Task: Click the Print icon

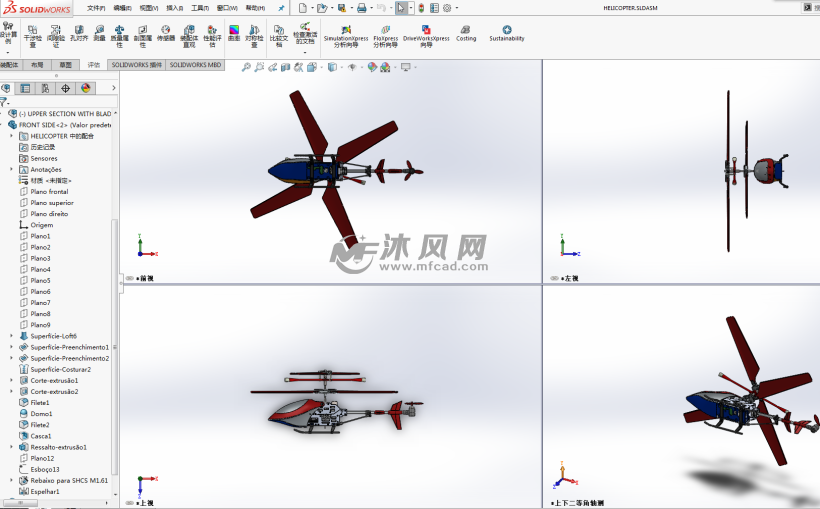Action: click(x=361, y=8)
